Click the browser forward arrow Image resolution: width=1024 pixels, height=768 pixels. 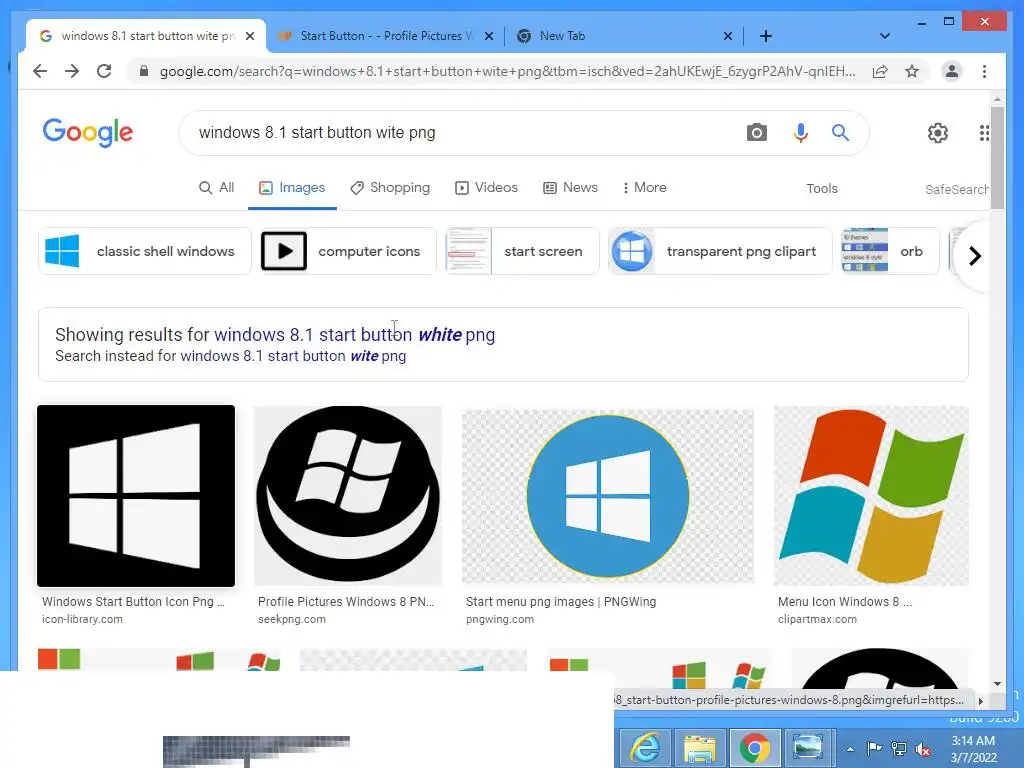click(72, 71)
